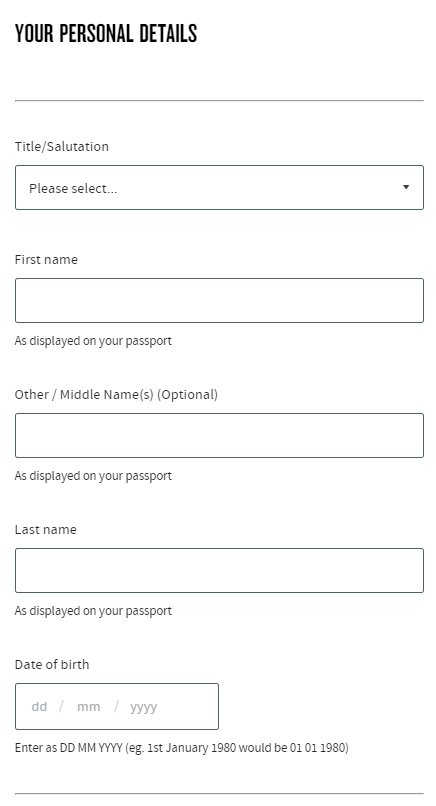
Task: Focus the Last name text box
Action: pyautogui.click(x=219, y=571)
